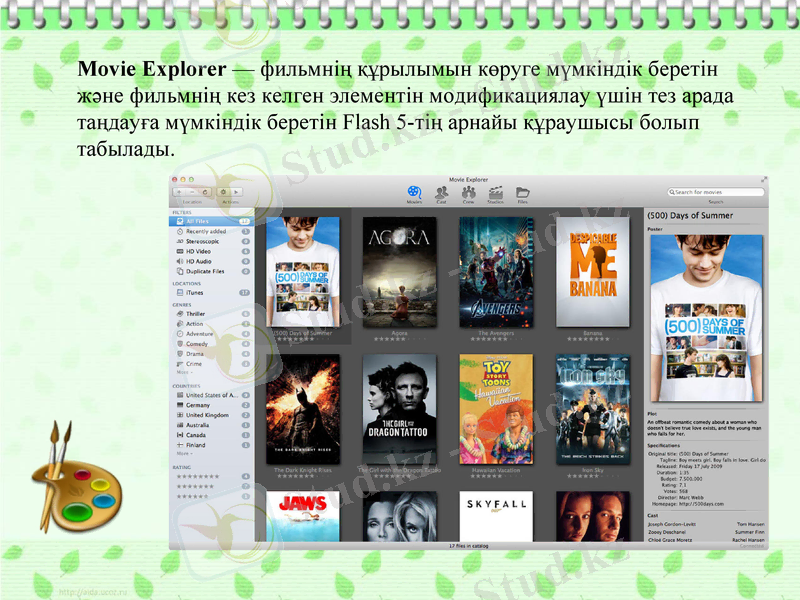Select the Movies icon in the toolbar

[414, 193]
